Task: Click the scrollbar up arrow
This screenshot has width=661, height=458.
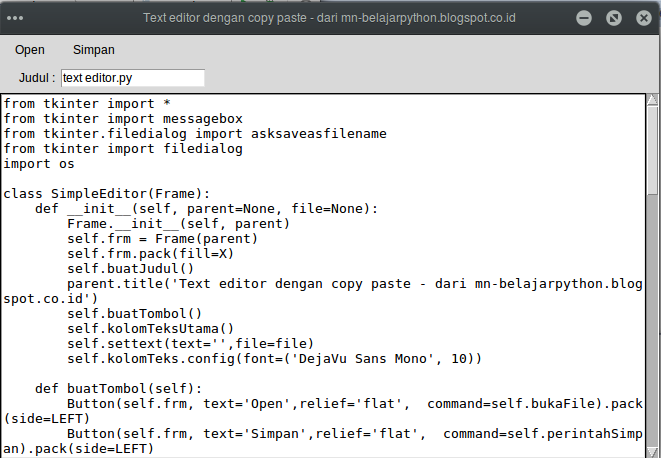Action: [x=652, y=99]
